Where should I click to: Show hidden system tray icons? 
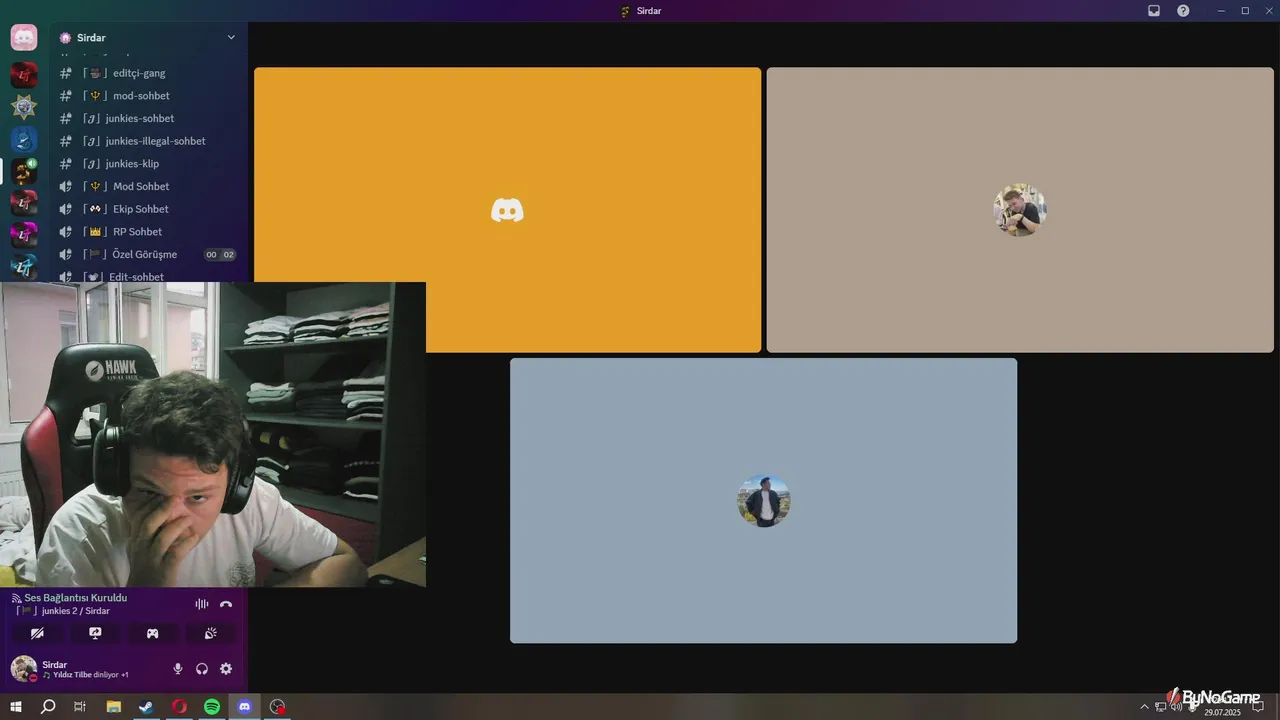point(1145,707)
